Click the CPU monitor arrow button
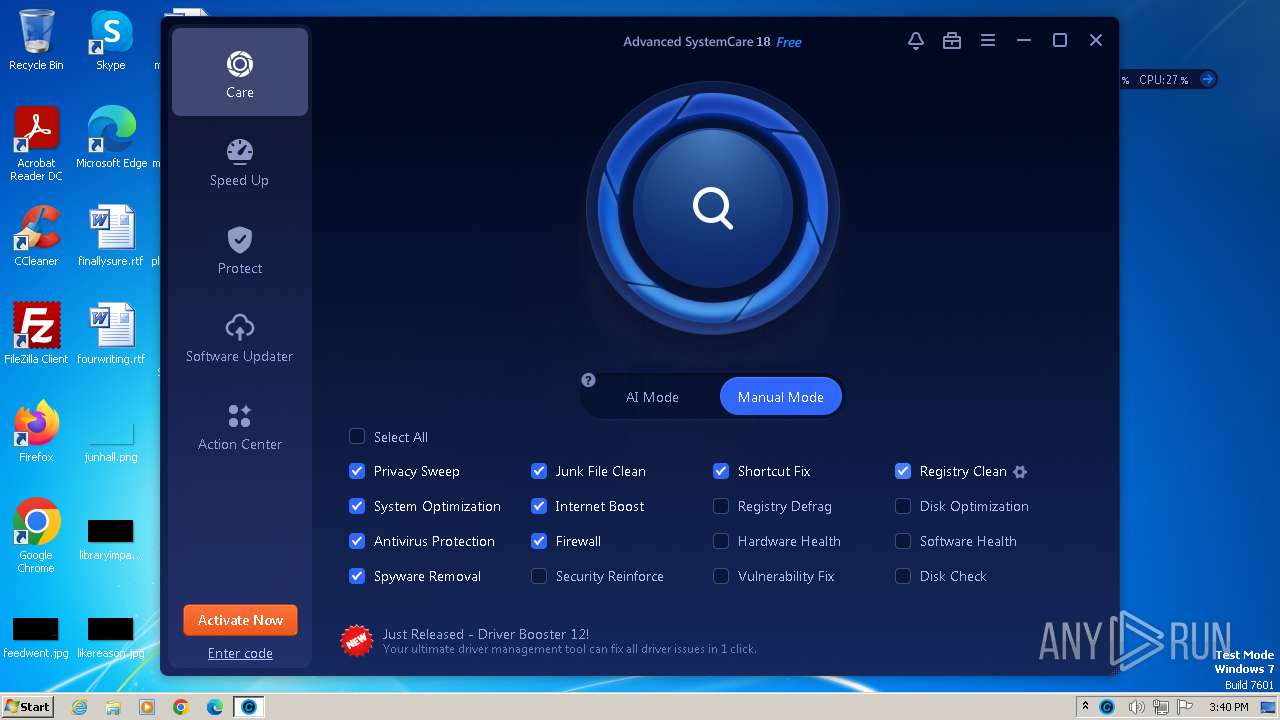The image size is (1280, 720). [x=1207, y=79]
